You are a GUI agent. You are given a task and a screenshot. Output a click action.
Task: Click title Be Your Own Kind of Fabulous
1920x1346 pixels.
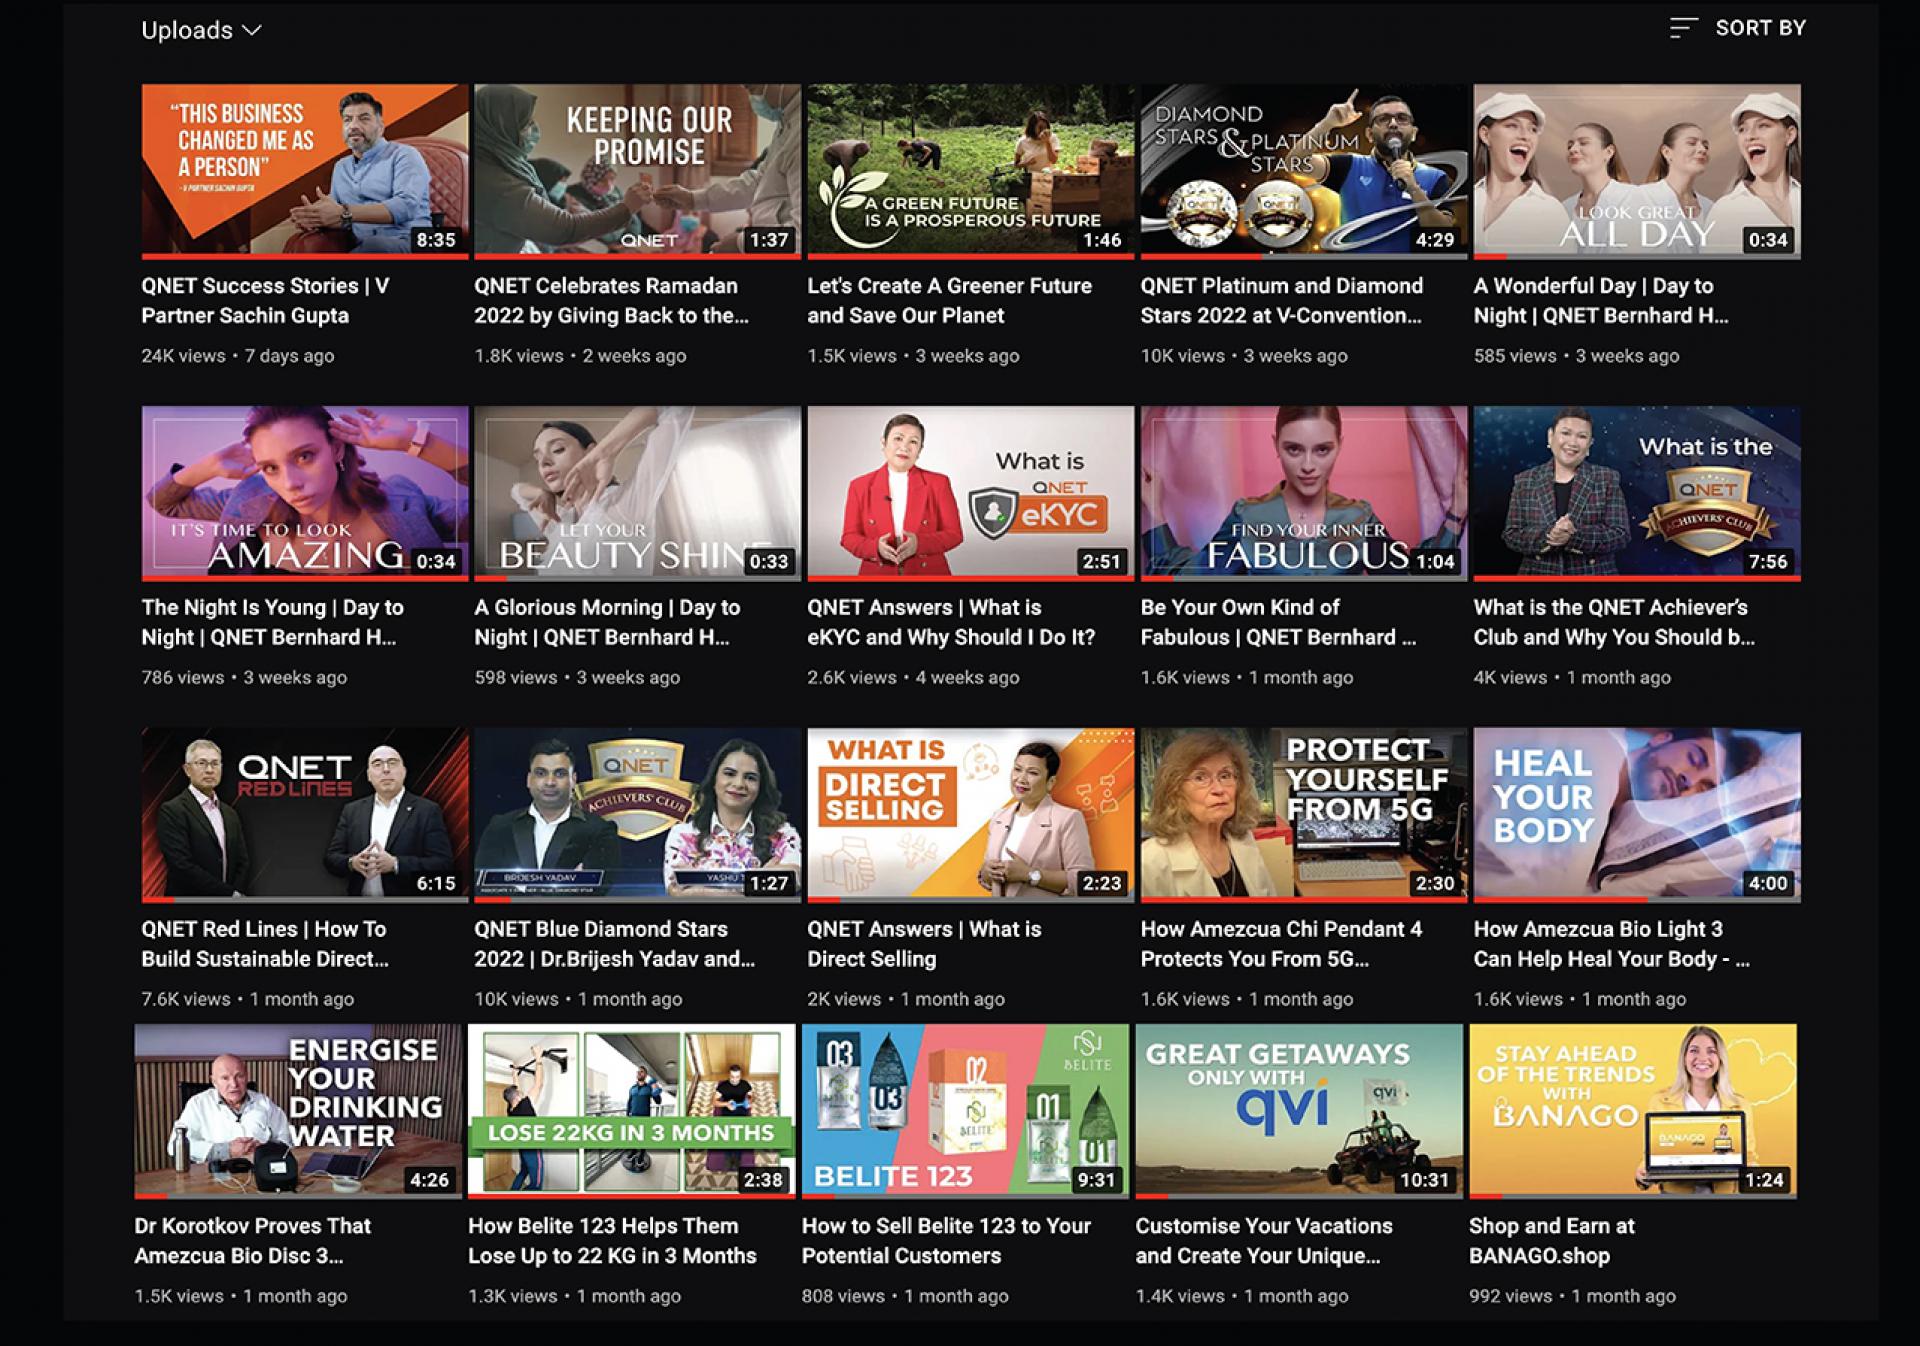(x=1278, y=622)
